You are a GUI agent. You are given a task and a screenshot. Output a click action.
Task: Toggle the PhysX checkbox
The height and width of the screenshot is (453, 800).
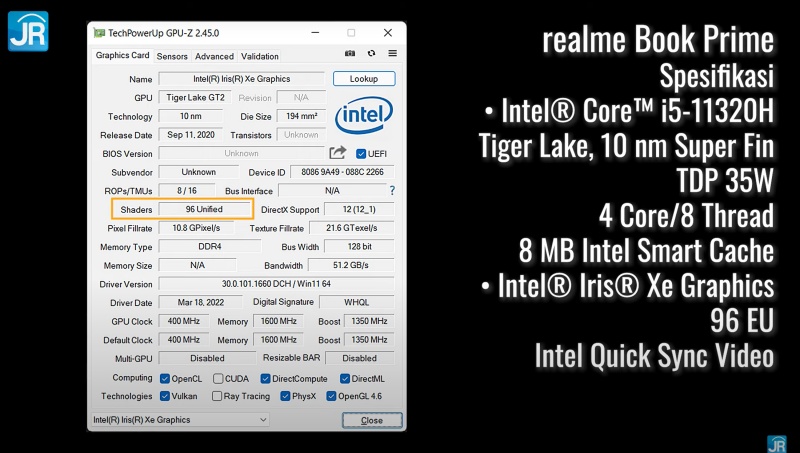coord(285,396)
